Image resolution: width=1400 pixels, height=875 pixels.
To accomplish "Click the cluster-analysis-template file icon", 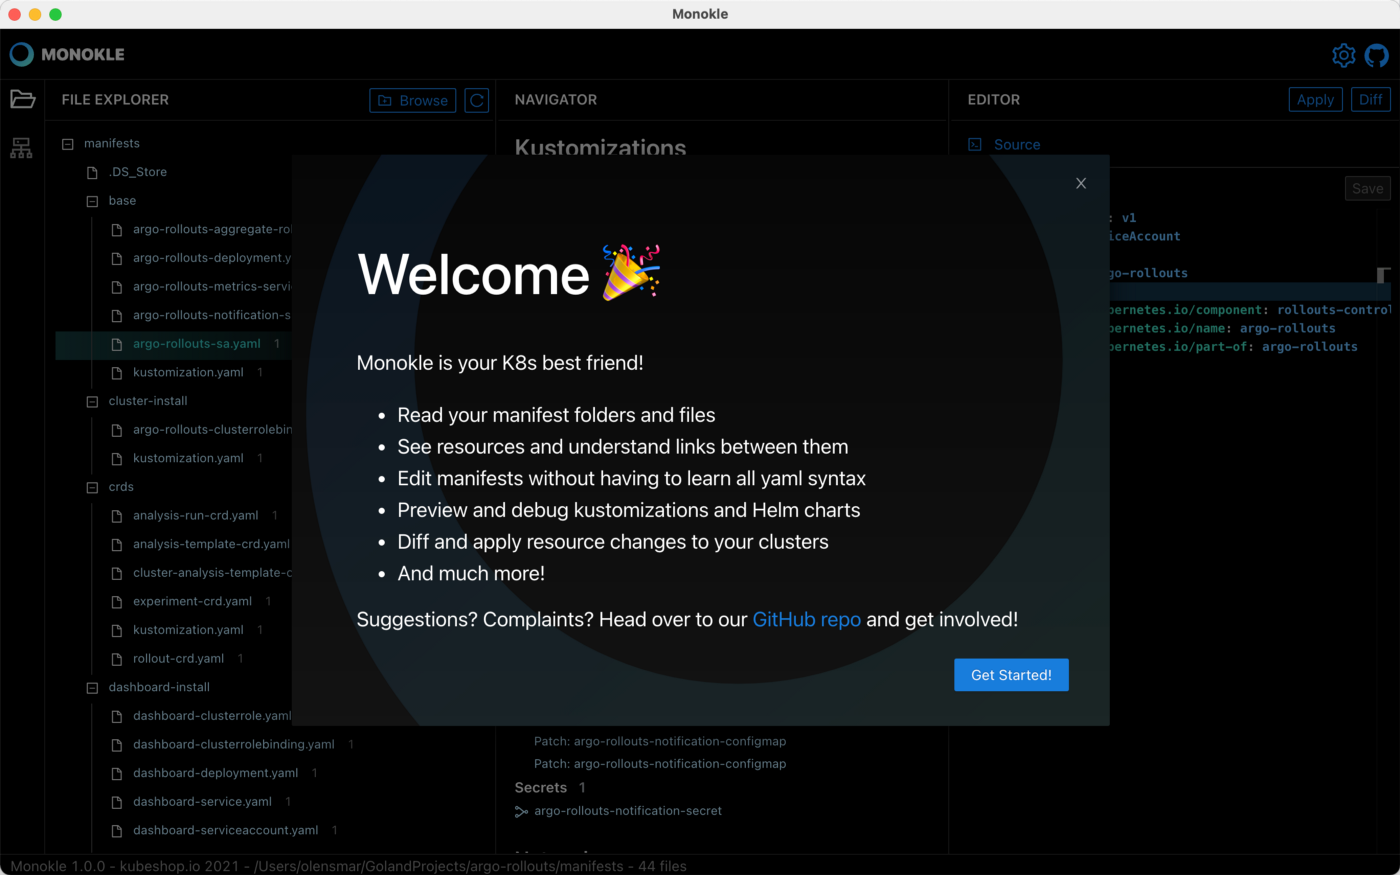I will [x=116, y=573].
